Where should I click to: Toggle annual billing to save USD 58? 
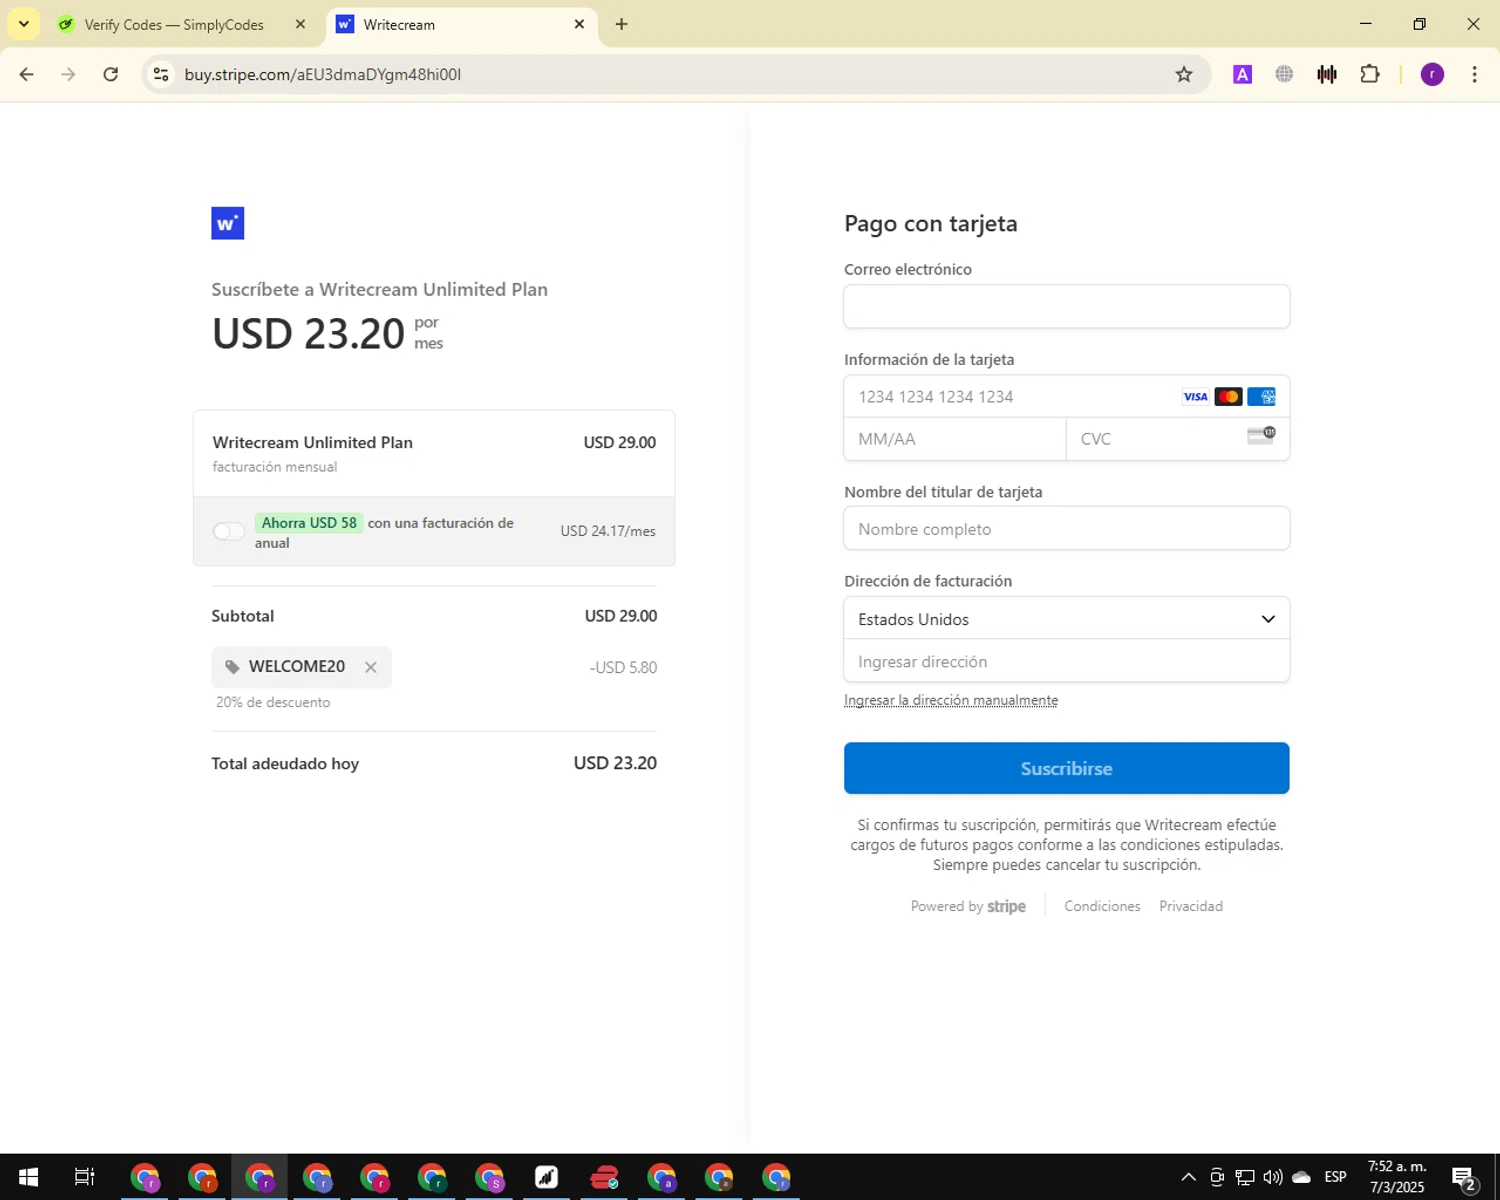tap(228, 531)
